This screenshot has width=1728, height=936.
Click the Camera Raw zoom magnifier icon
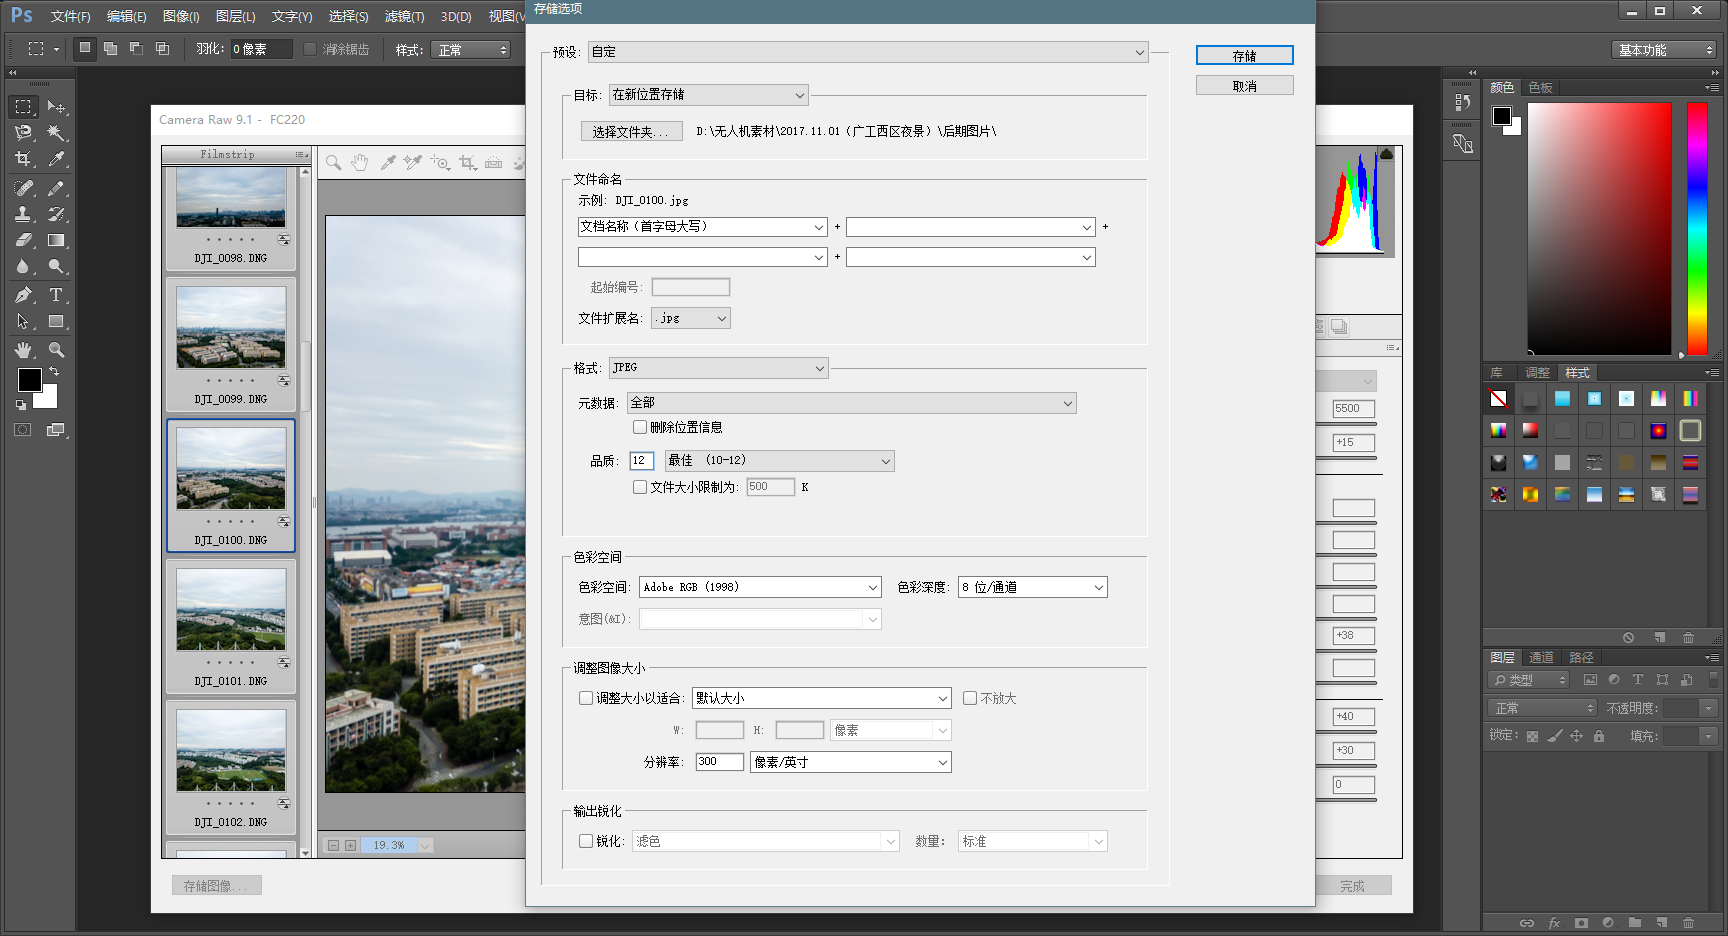(x=334, y=162)
